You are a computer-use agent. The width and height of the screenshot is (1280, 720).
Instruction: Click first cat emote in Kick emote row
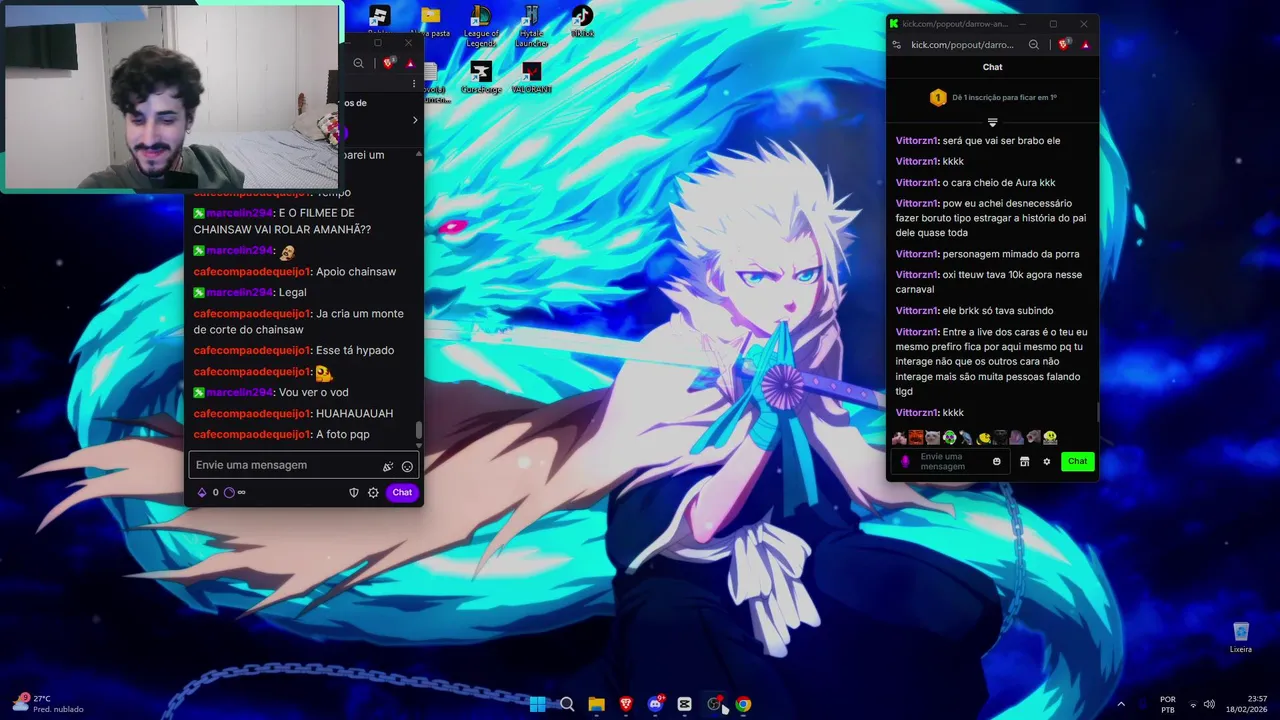coord(899,438)
